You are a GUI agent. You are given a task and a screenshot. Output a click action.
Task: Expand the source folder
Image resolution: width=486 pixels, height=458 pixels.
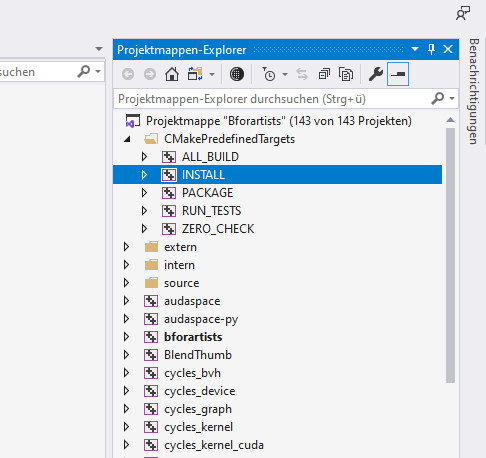pyautogui.click(x=126, y=283)
